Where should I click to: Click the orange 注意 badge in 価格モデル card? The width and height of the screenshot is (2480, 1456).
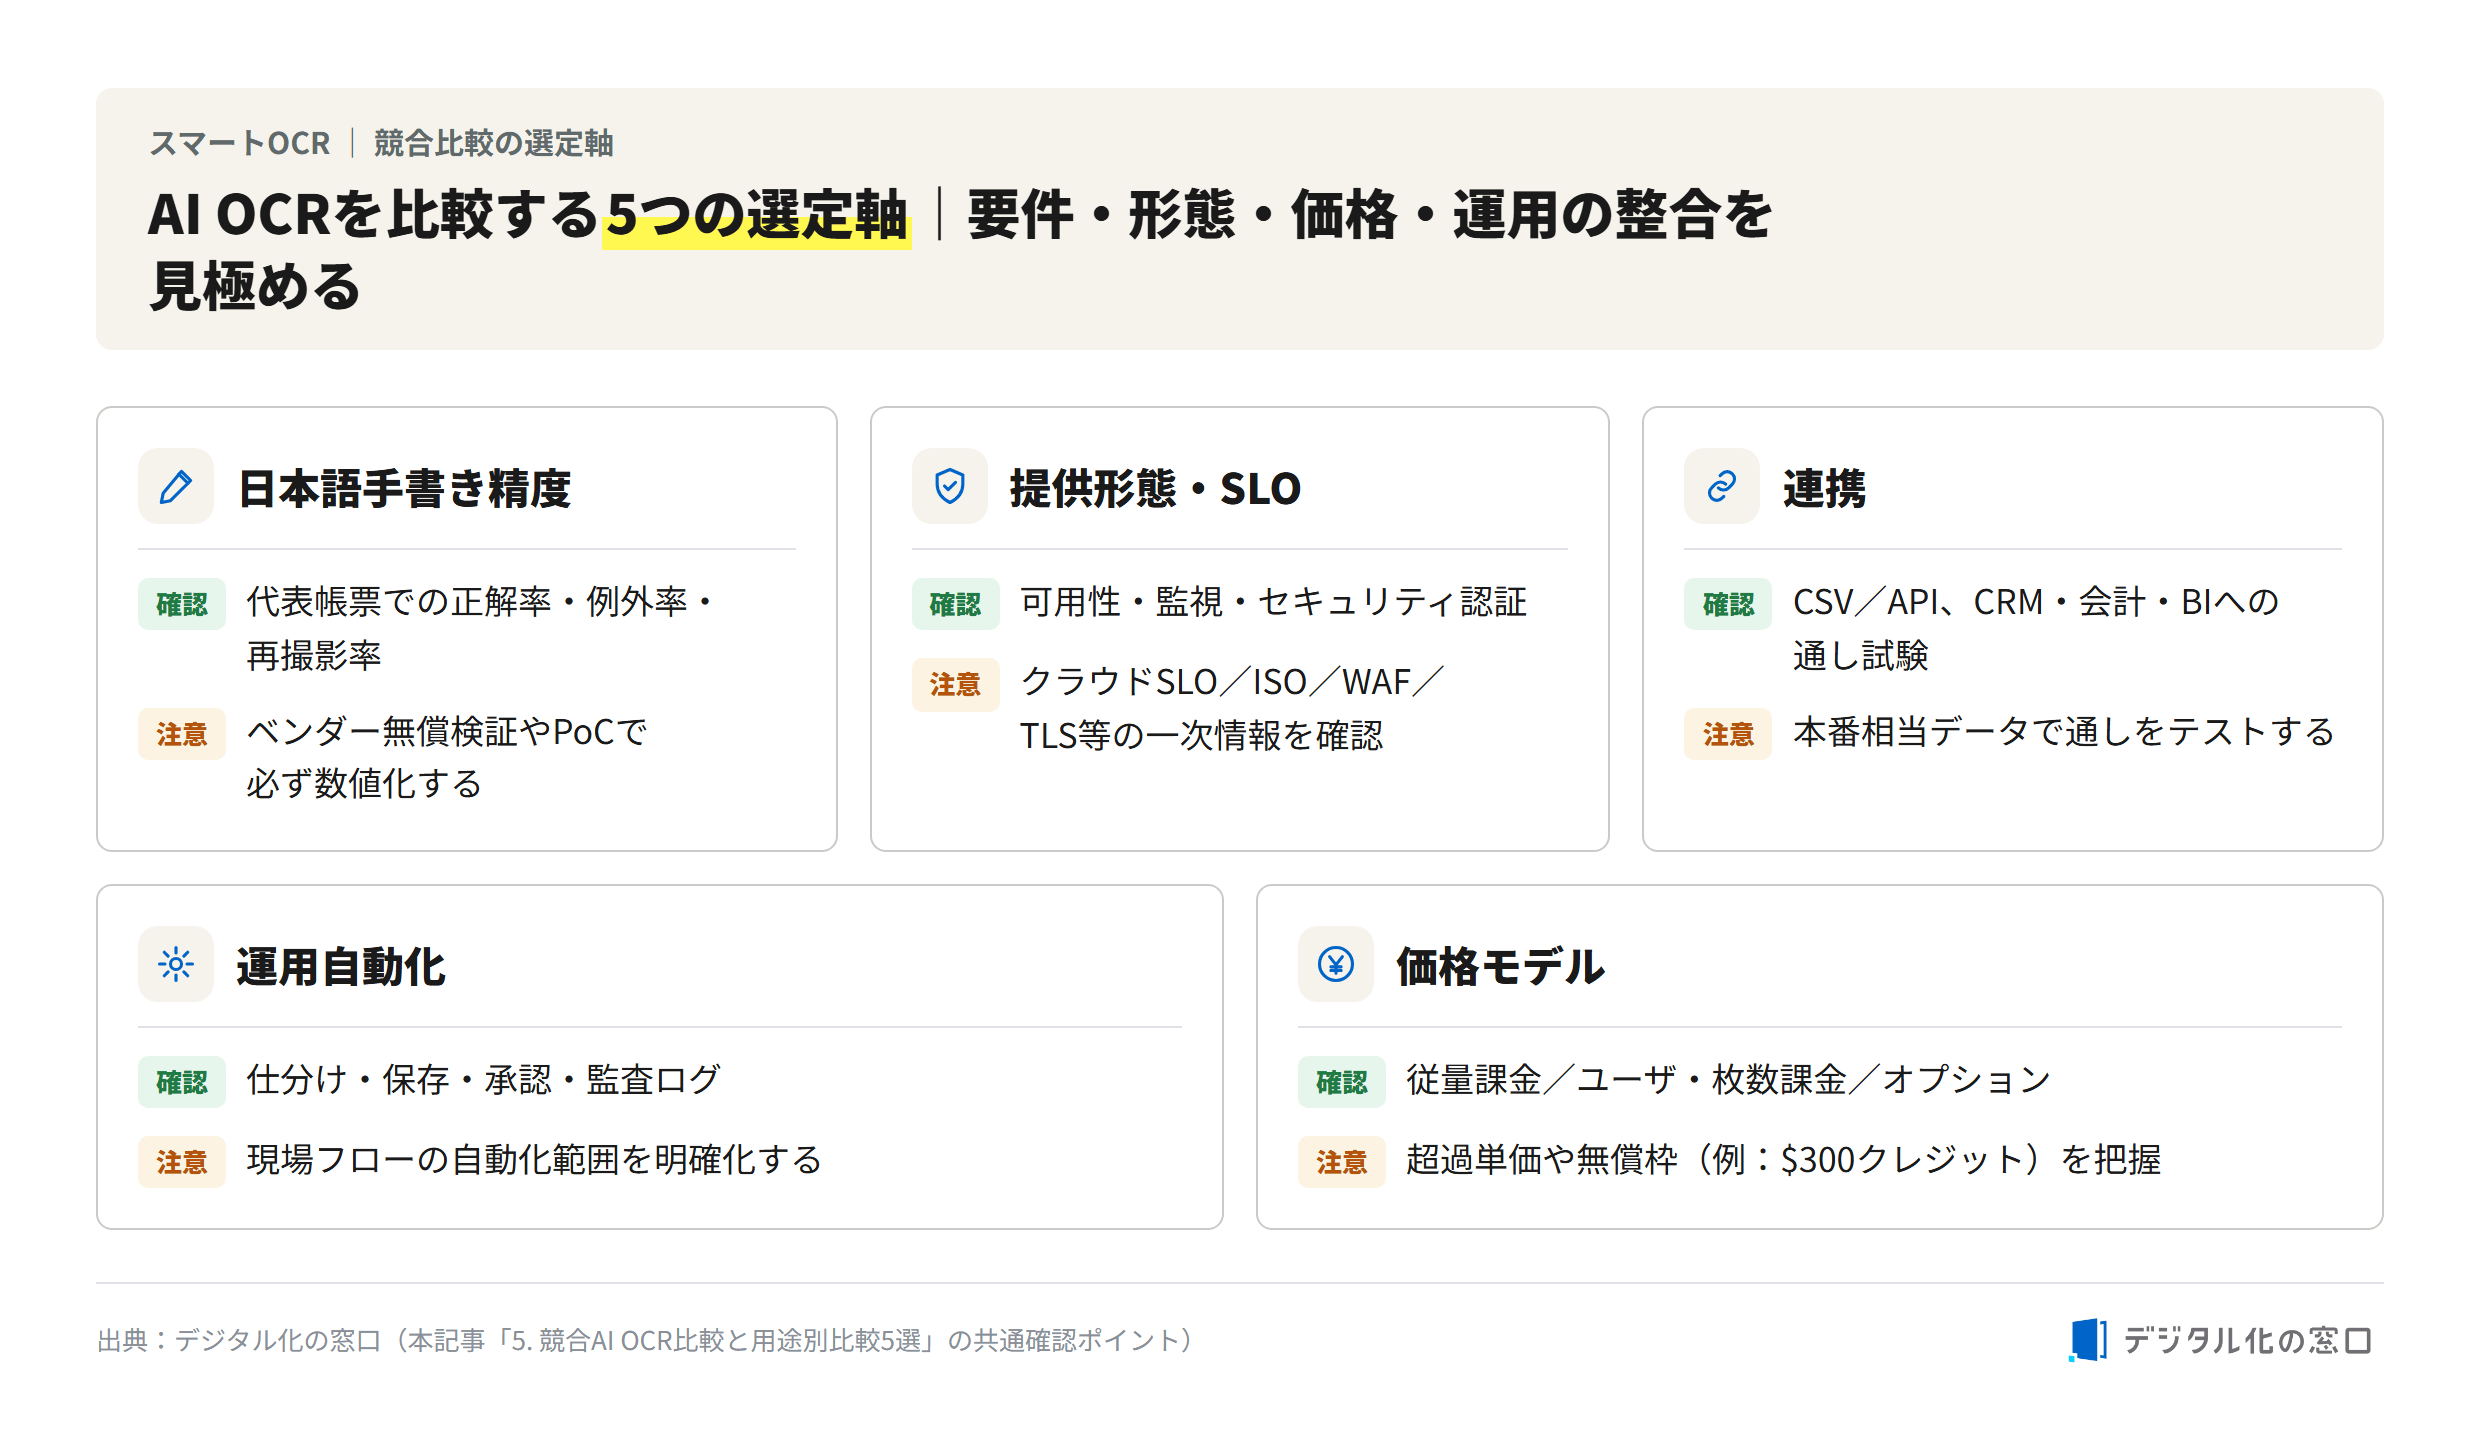pyautogui.click(x=1341, y=1161)
